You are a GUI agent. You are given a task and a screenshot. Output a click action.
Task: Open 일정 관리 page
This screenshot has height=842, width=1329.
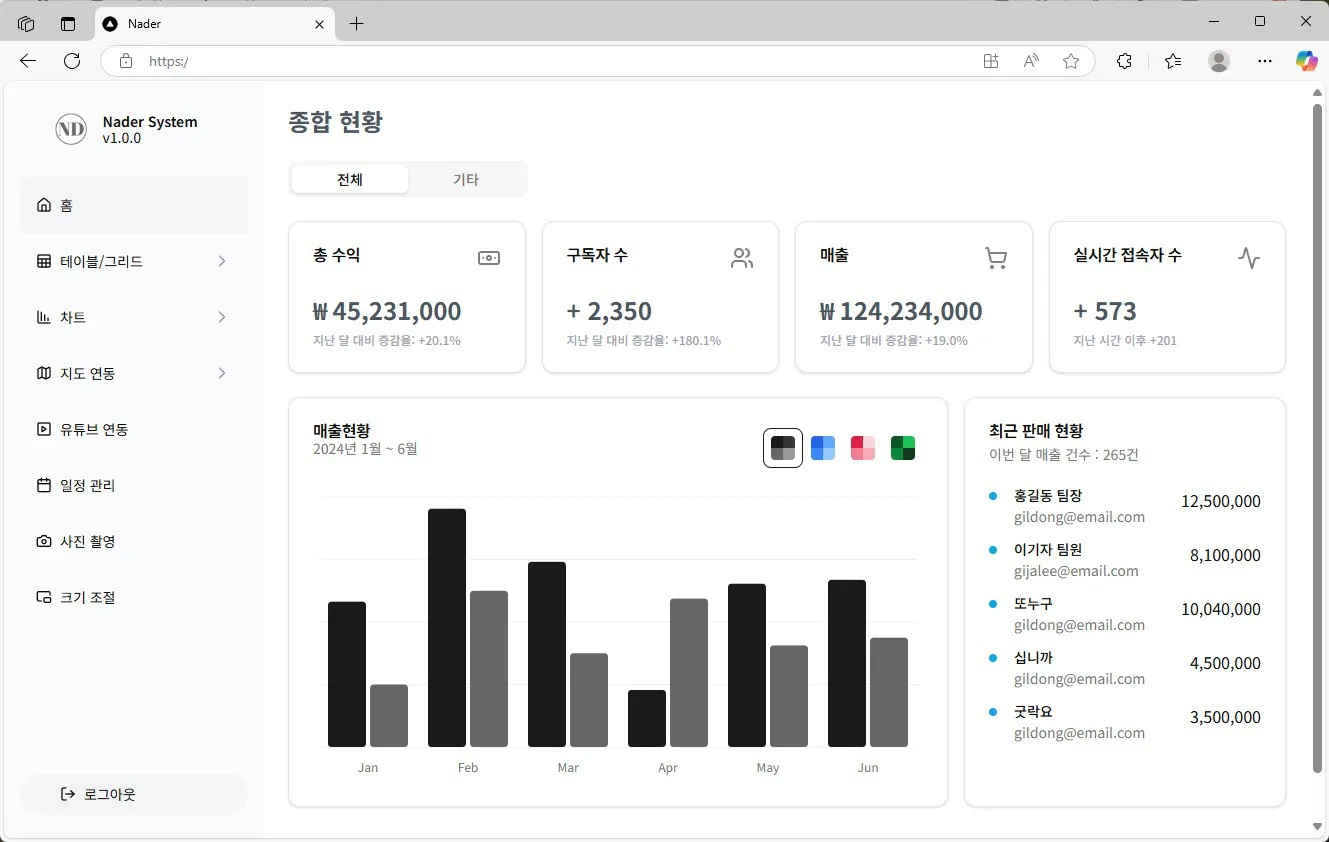(134, 485)
